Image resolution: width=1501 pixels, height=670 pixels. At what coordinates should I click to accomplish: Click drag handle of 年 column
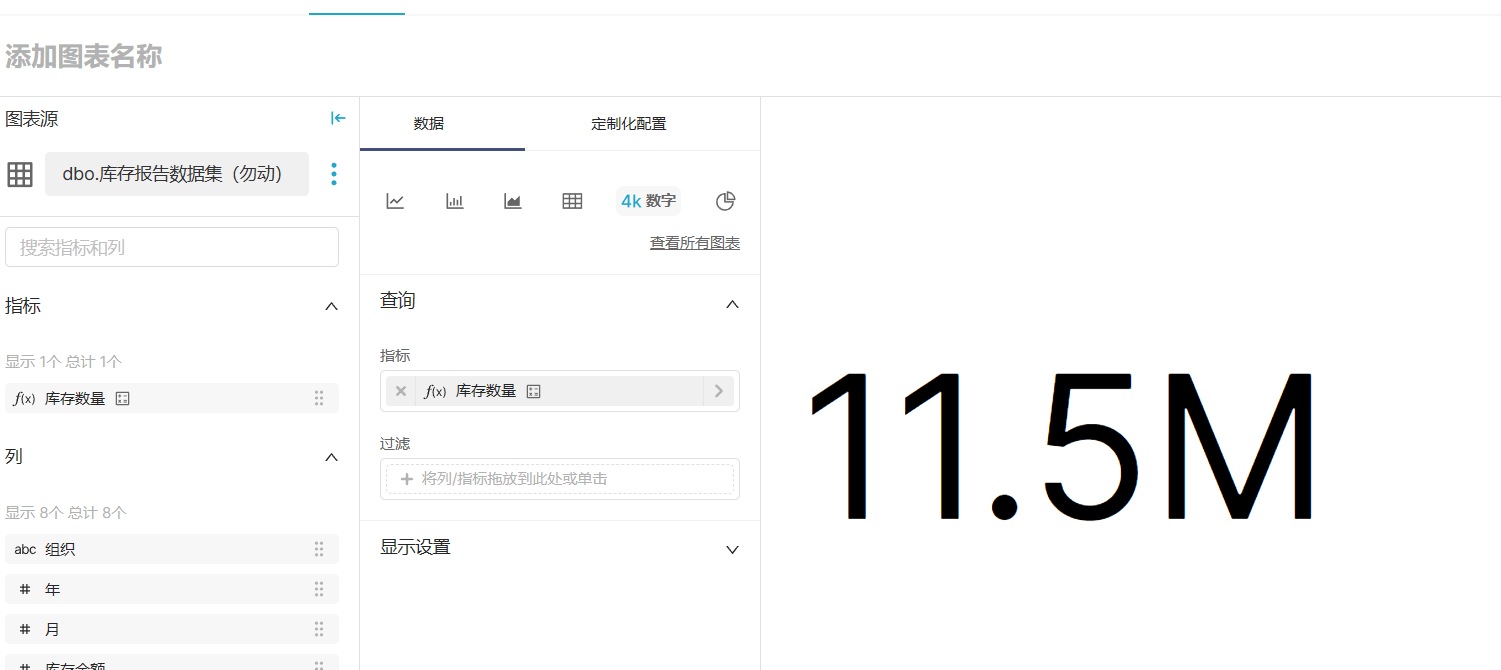coord(319,589)
